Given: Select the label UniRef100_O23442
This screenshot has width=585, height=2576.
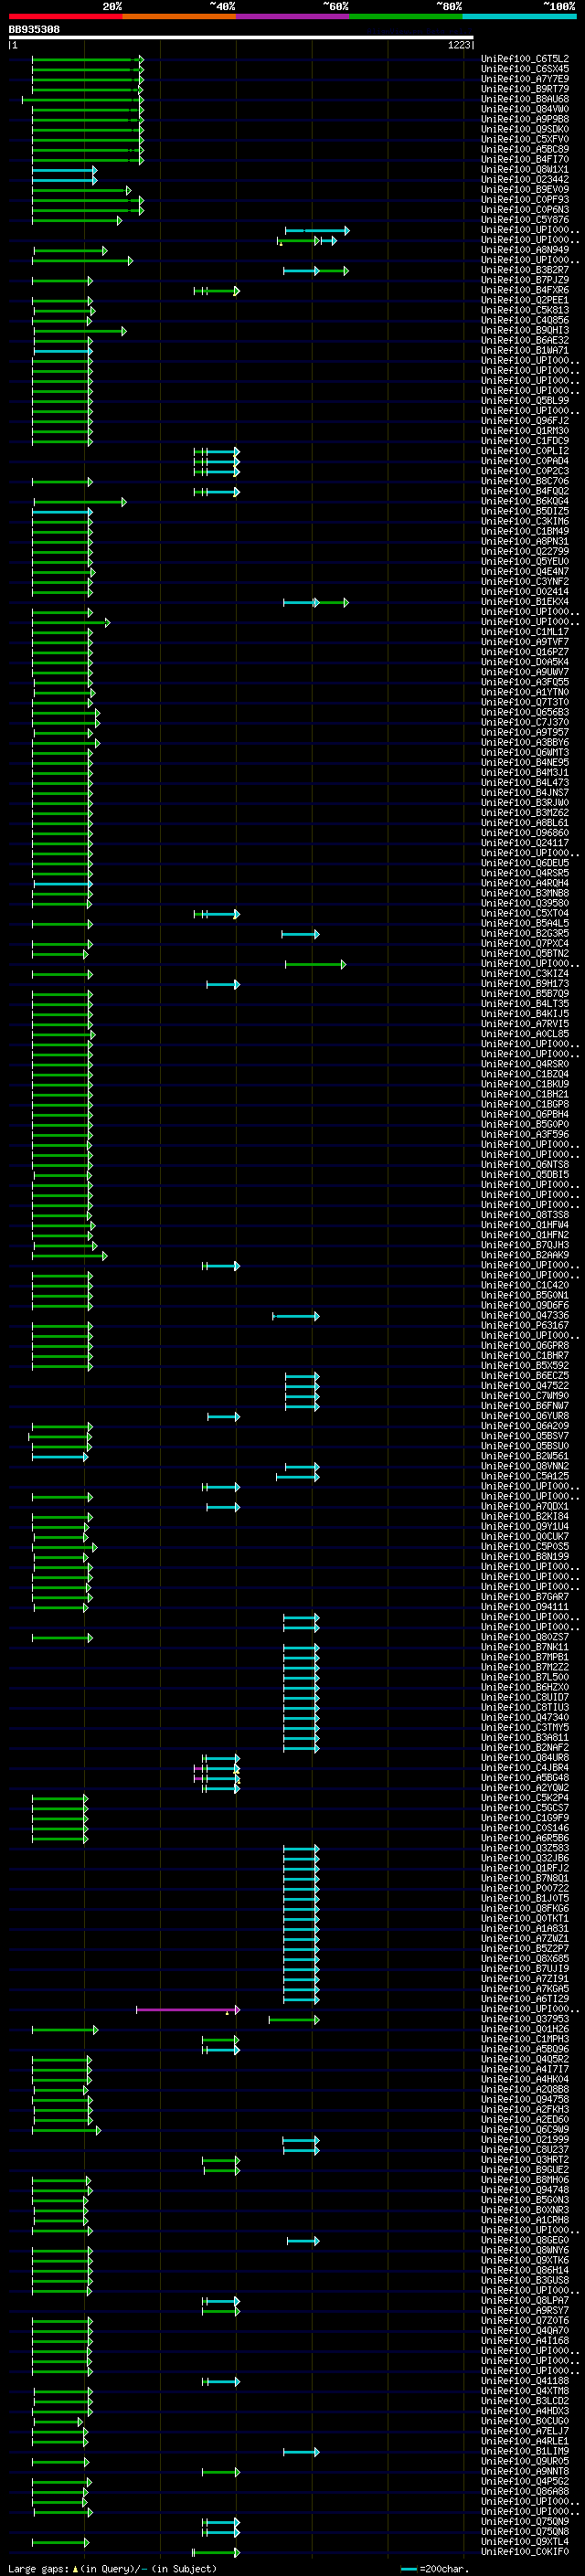Looking at the screenshot, I should (x=525, y=180).
